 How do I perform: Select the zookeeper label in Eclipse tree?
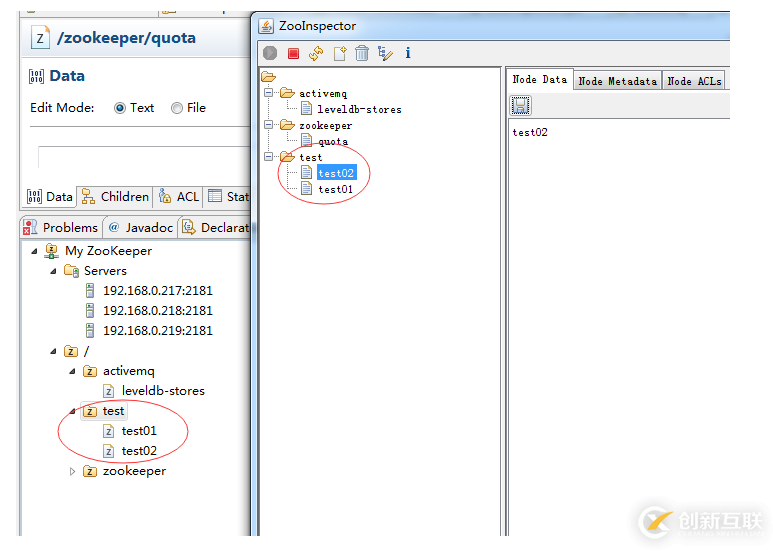[x=134, y=471]
